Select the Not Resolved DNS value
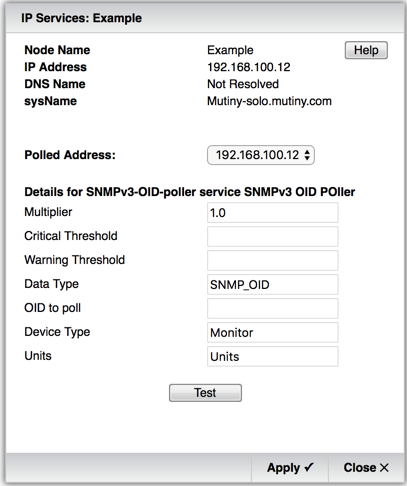The image size is (407, 486). point(243,84)
